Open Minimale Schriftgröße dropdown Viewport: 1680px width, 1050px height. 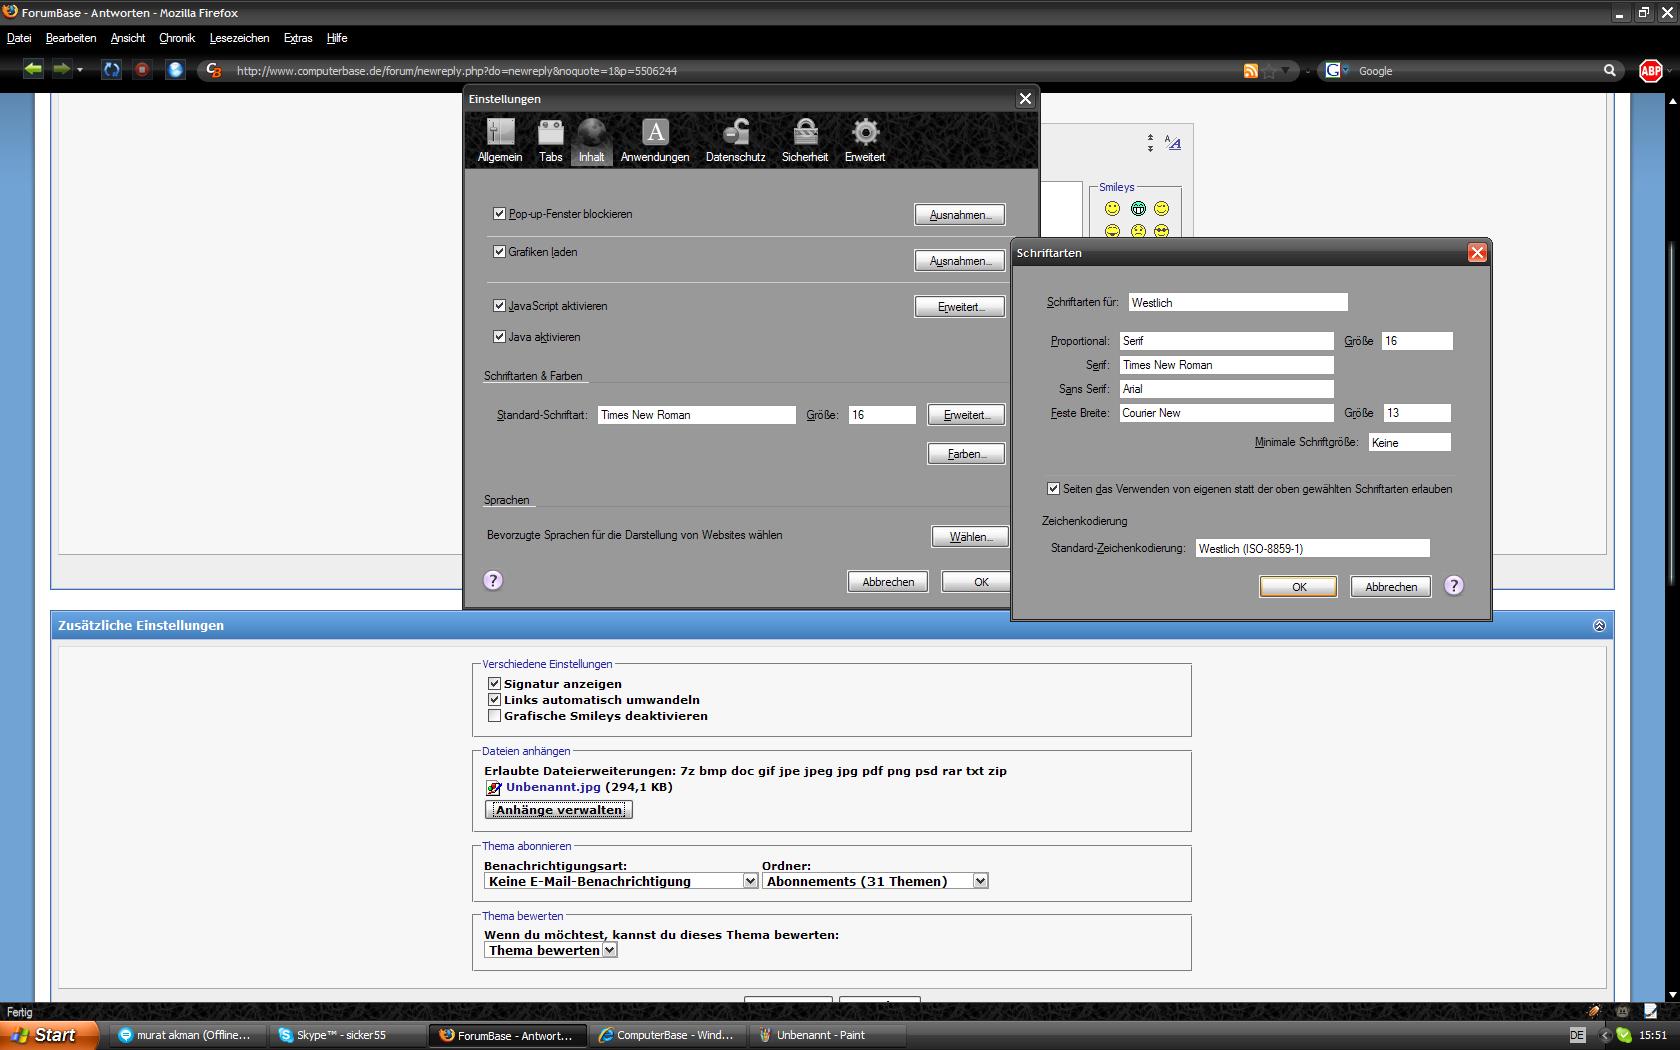1409,442
